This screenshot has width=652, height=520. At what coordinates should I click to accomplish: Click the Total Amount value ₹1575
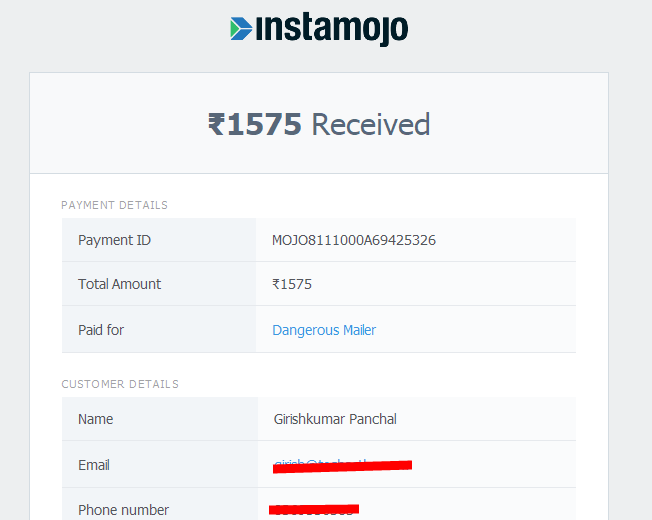pyautogui.click(x=292, y=284)
